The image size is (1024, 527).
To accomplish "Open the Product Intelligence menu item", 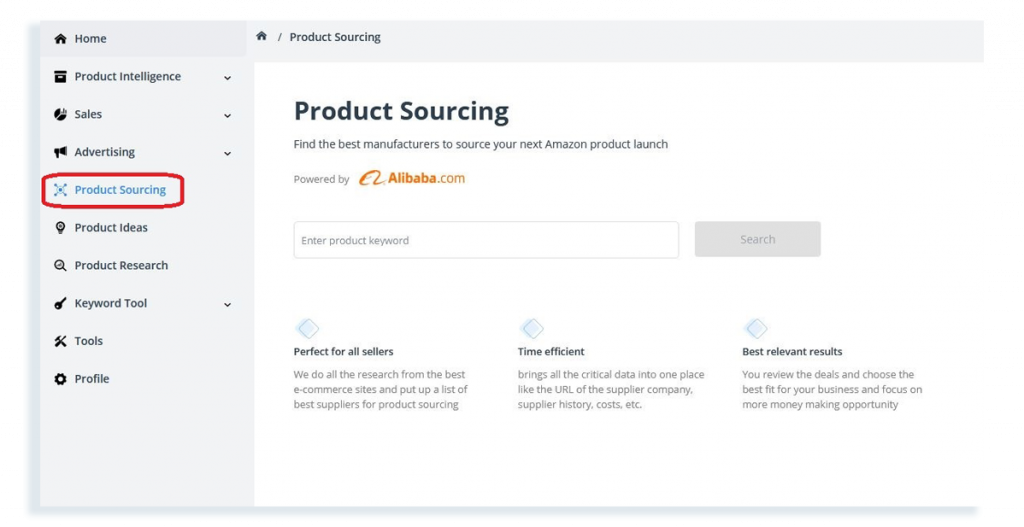I will point(127,76).
